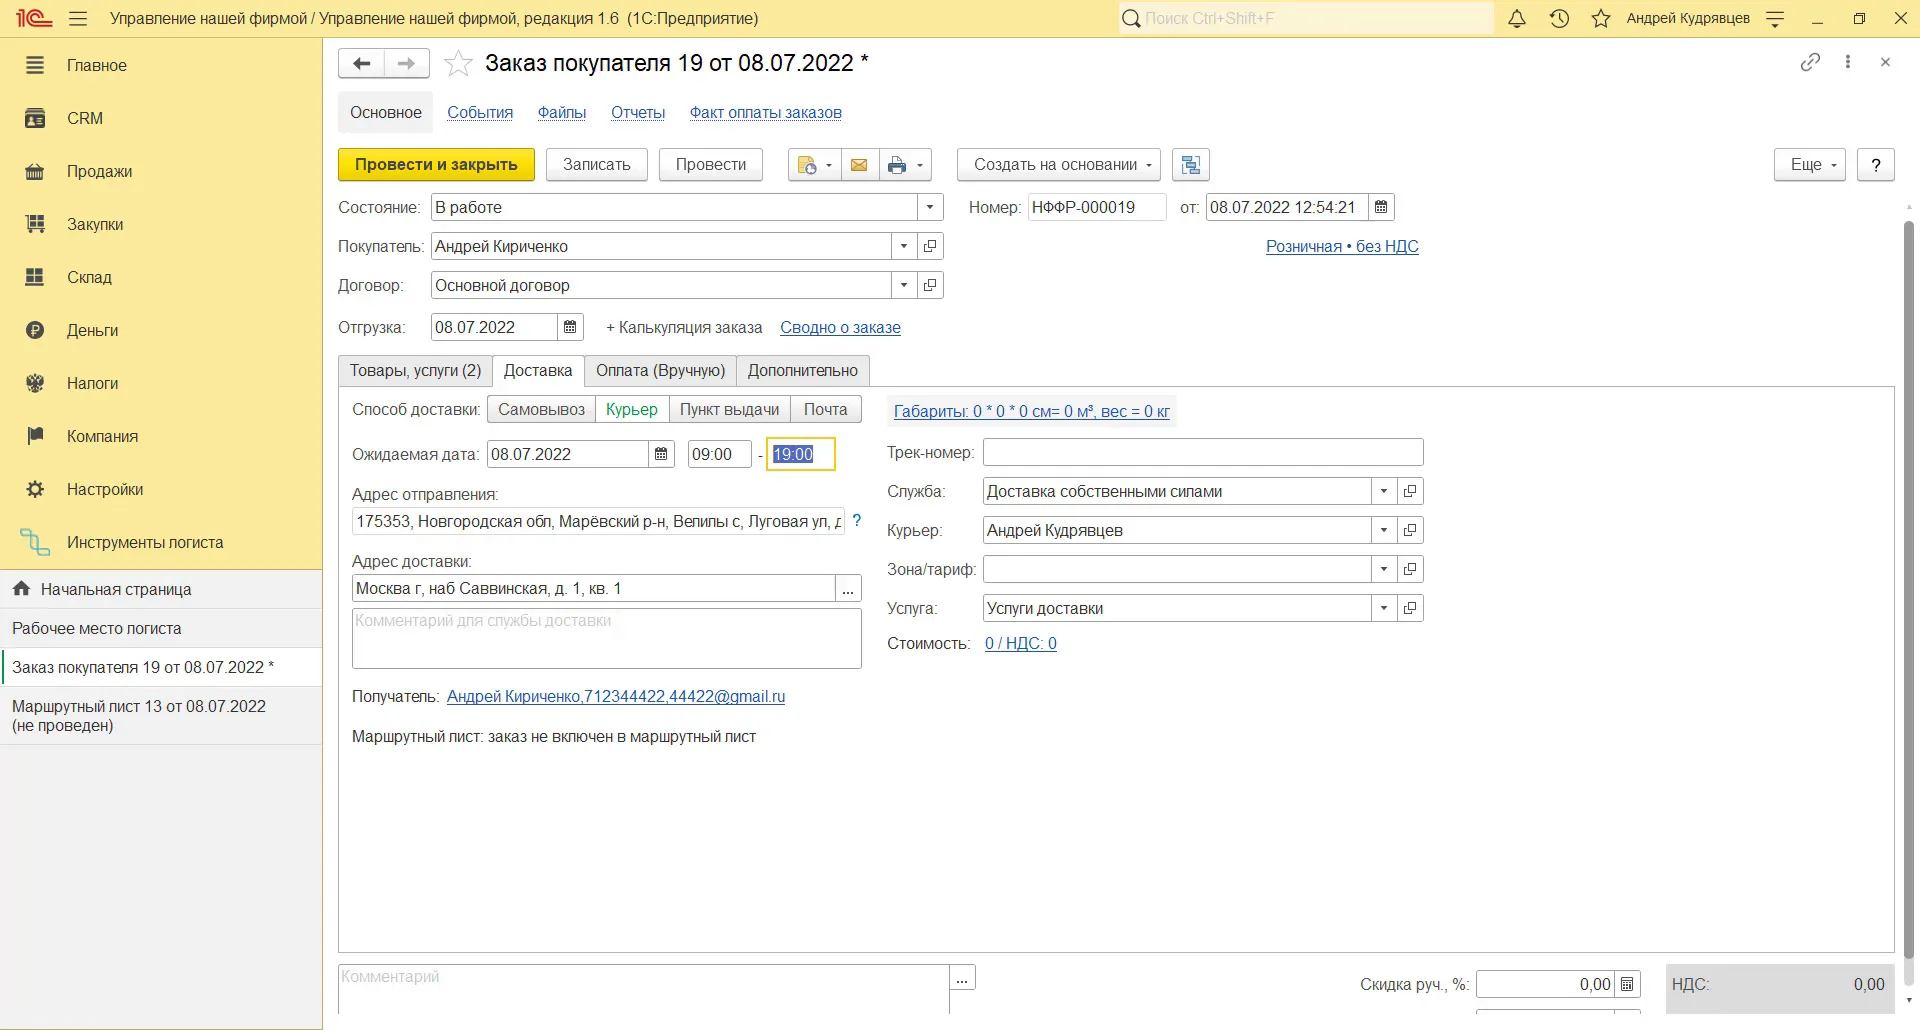
Task: Open Отчеты section link
Action: click(x=638, y=112)
